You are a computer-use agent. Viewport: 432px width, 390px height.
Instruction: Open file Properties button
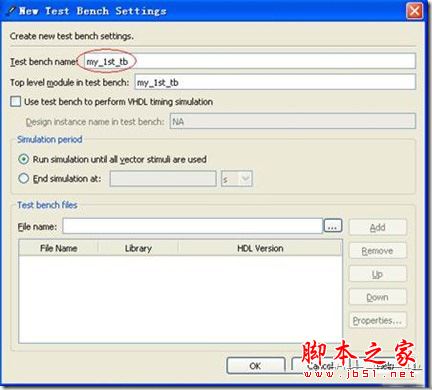pyautogui.click(x=378, y=320)
